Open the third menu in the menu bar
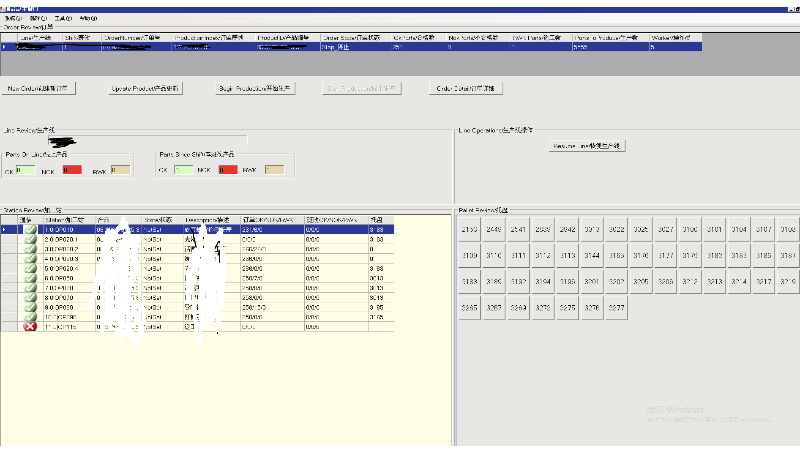The height and width of the screenshot is (453, 800). 63,18
